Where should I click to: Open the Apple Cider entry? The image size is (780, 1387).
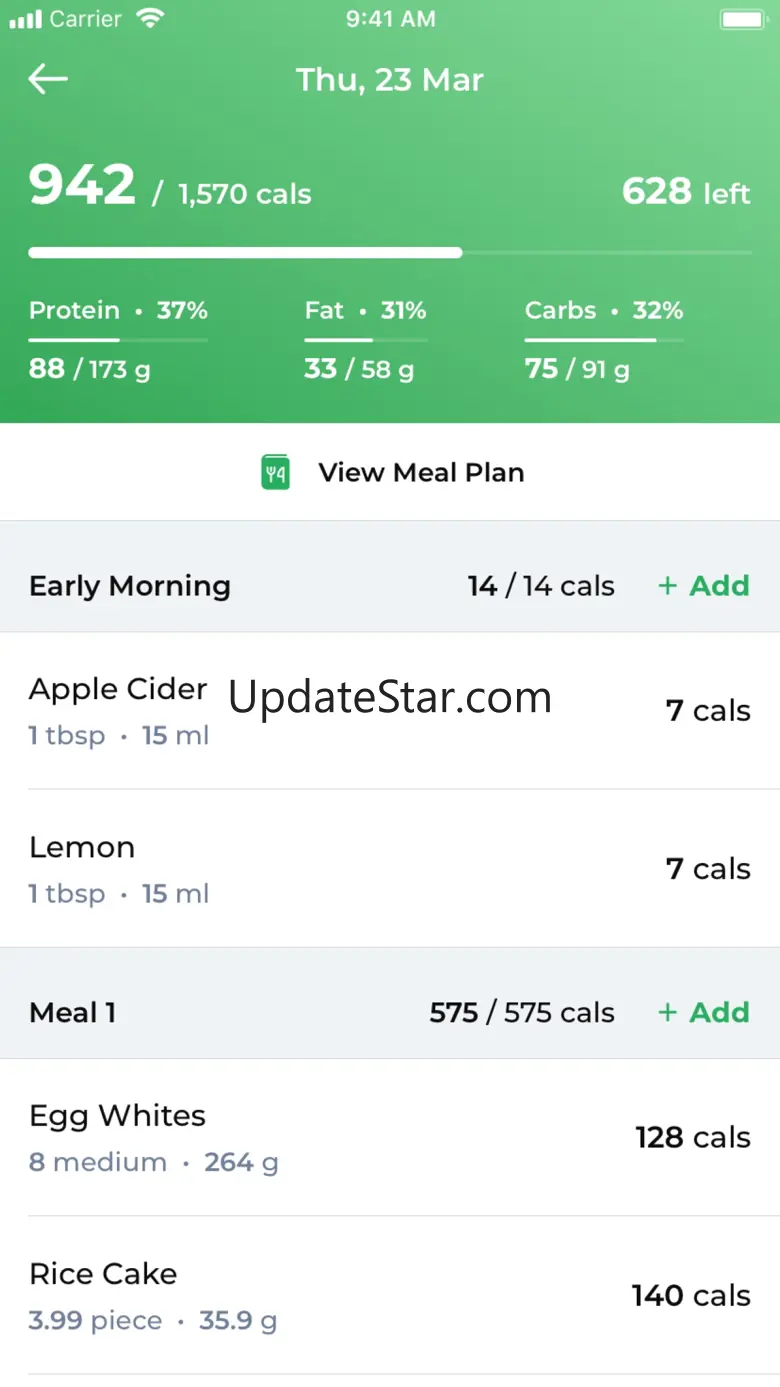118,710
